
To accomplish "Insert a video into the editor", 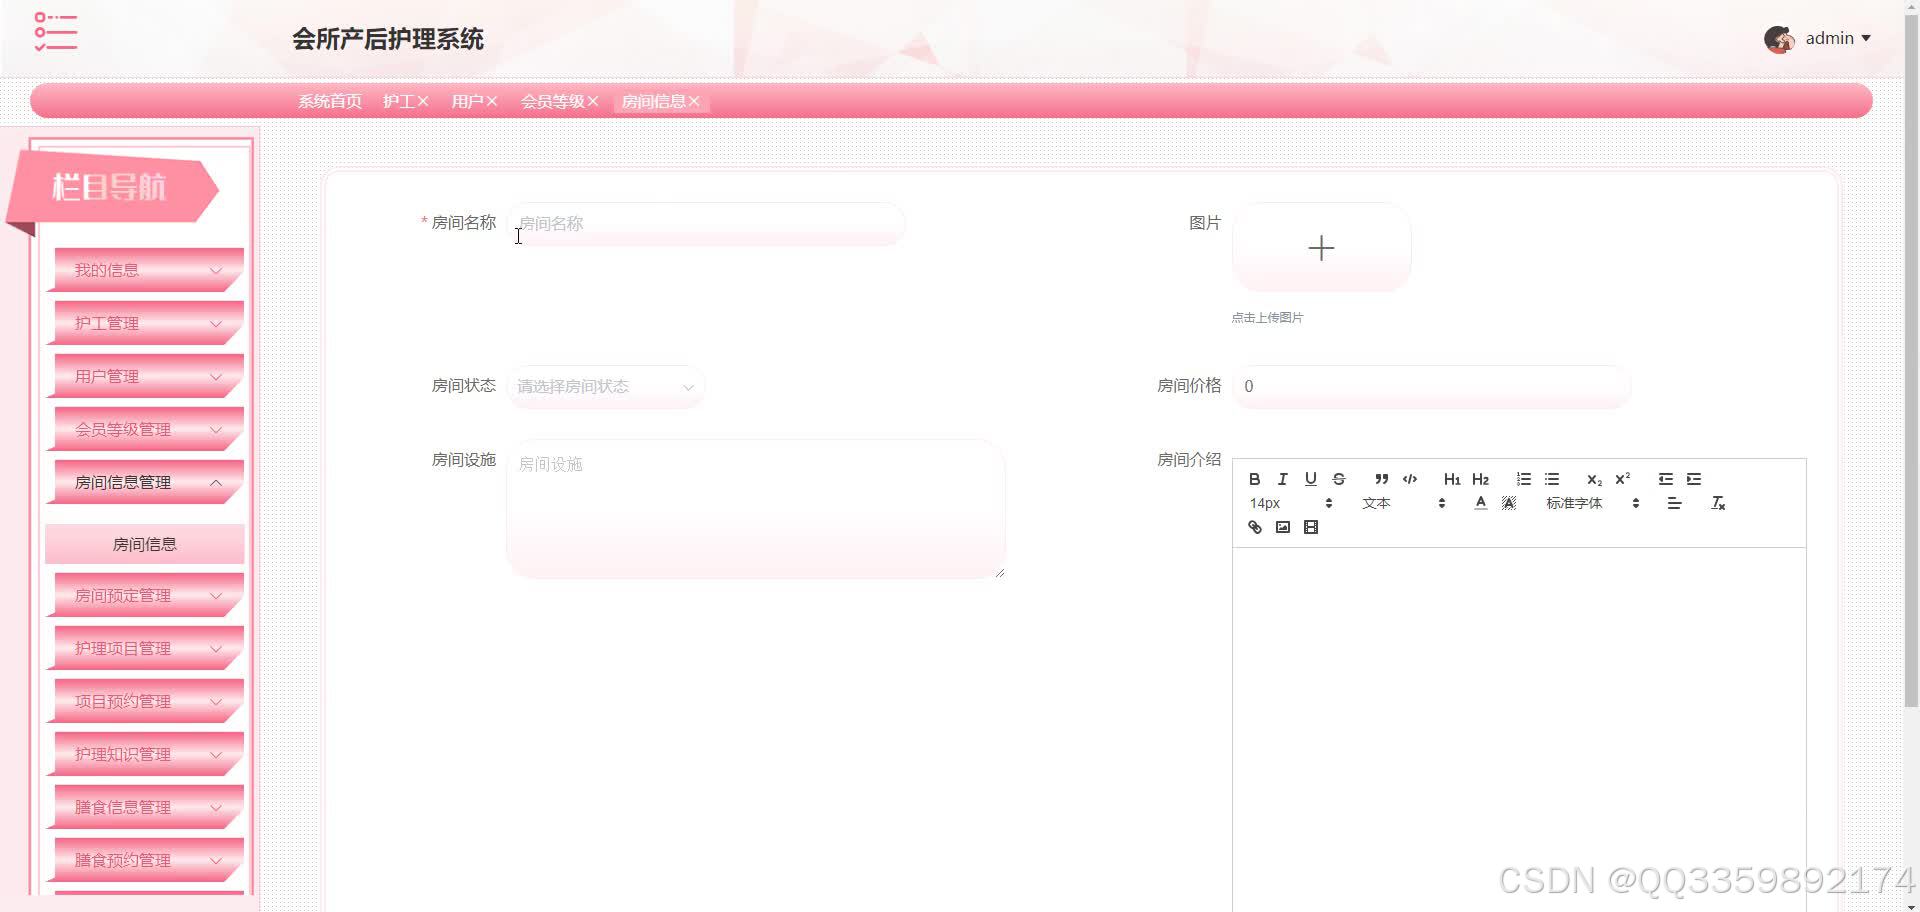I will point(1310,527).
